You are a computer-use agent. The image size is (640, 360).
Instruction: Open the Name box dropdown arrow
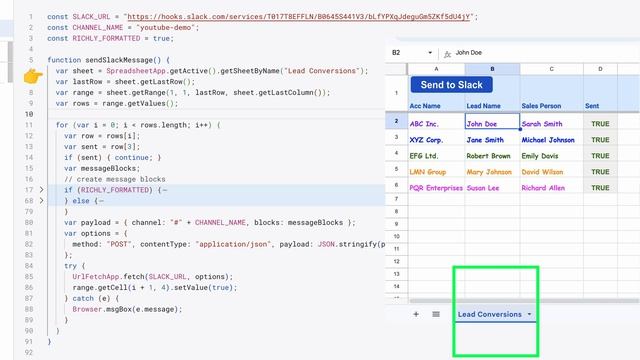[x=430, y=53]
